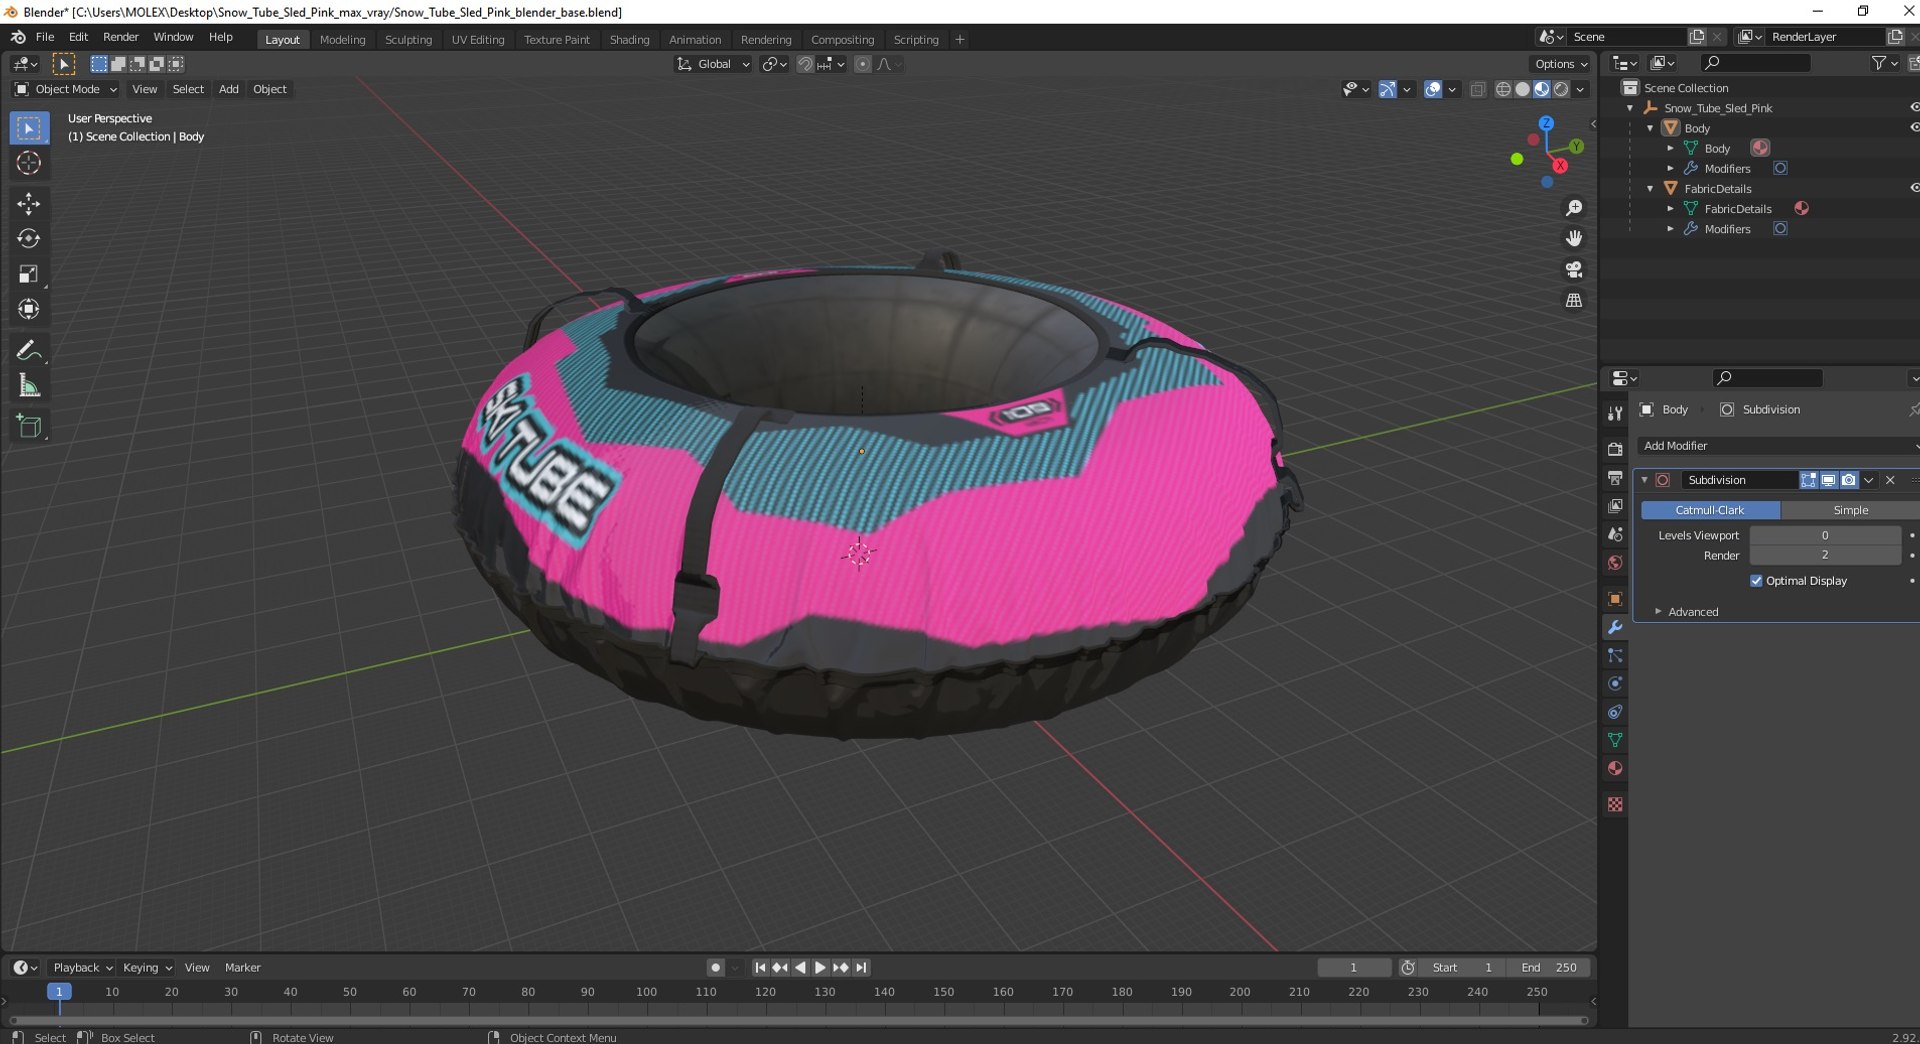Expand Body Modifiers row in outliner
This screenshot has width=1920, height=1044.
(x=1670, y=169)
